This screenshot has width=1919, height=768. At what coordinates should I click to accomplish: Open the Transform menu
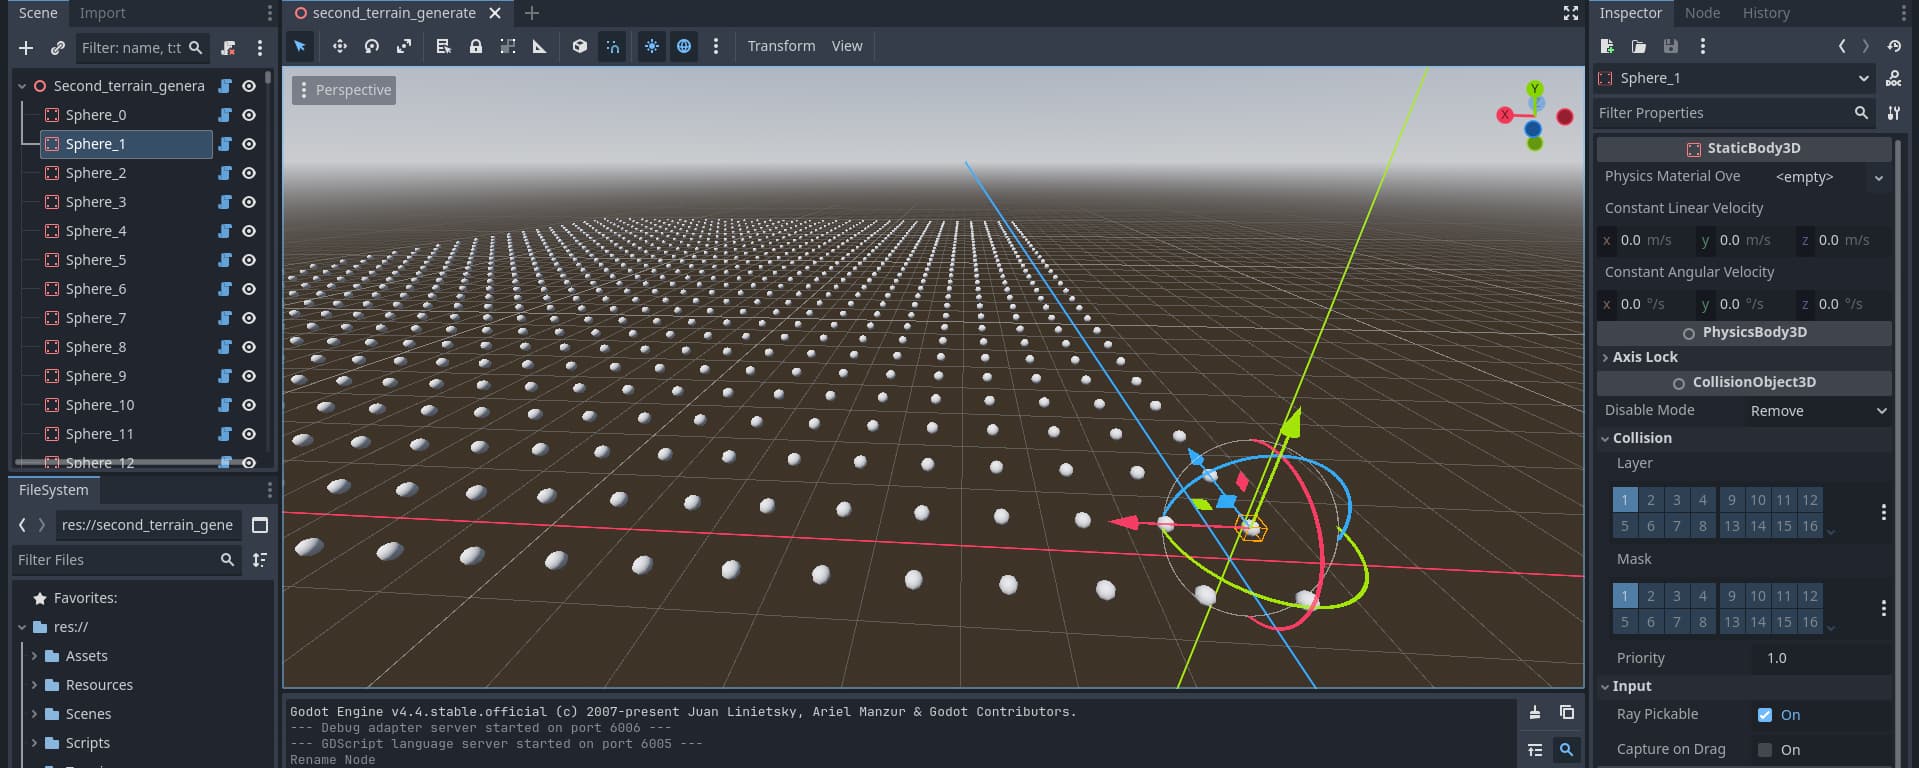(781, 46)
